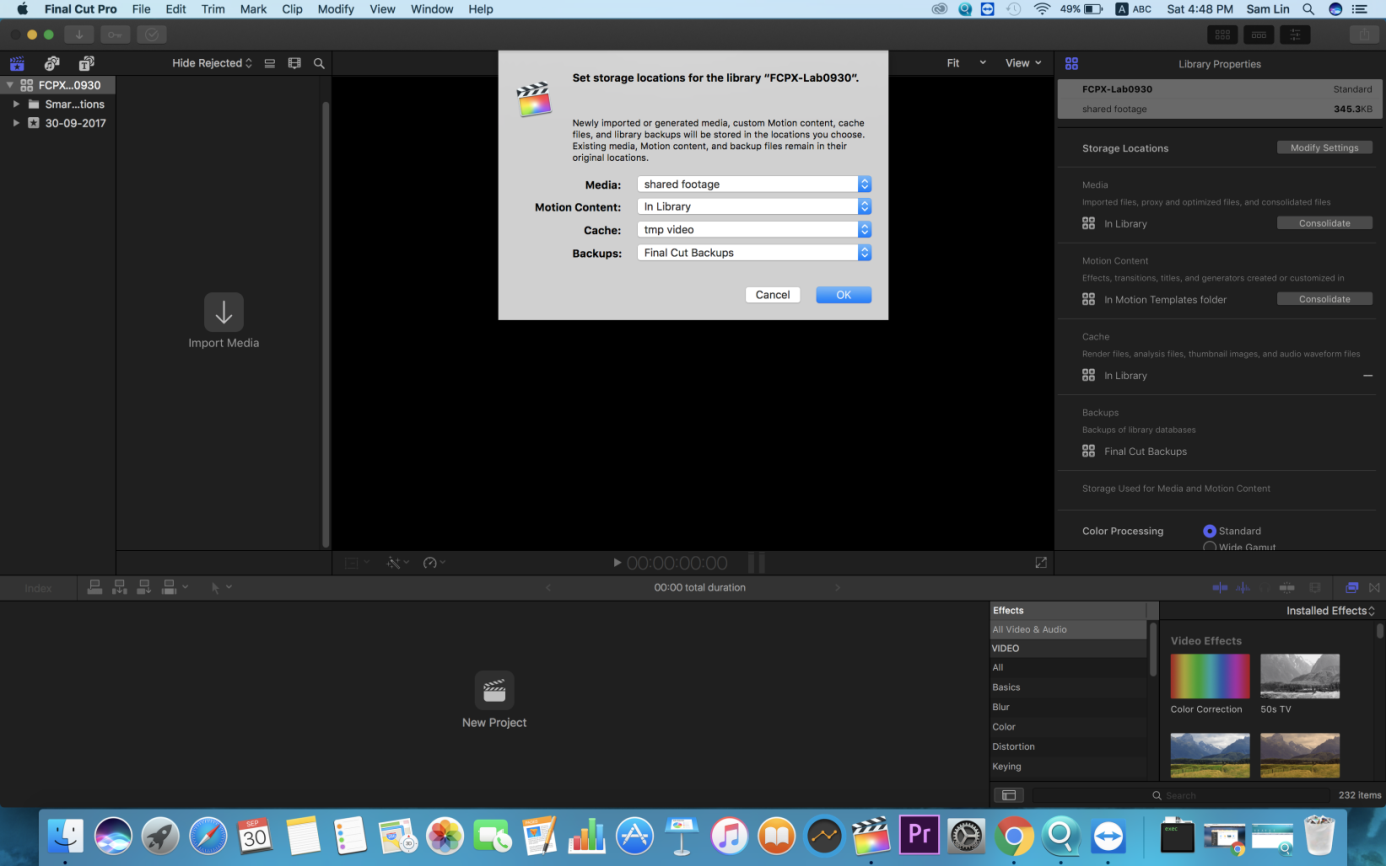The image size is (1386, 866).
Task: Click the Import Media arrow icon in browser
Action: 224,312
